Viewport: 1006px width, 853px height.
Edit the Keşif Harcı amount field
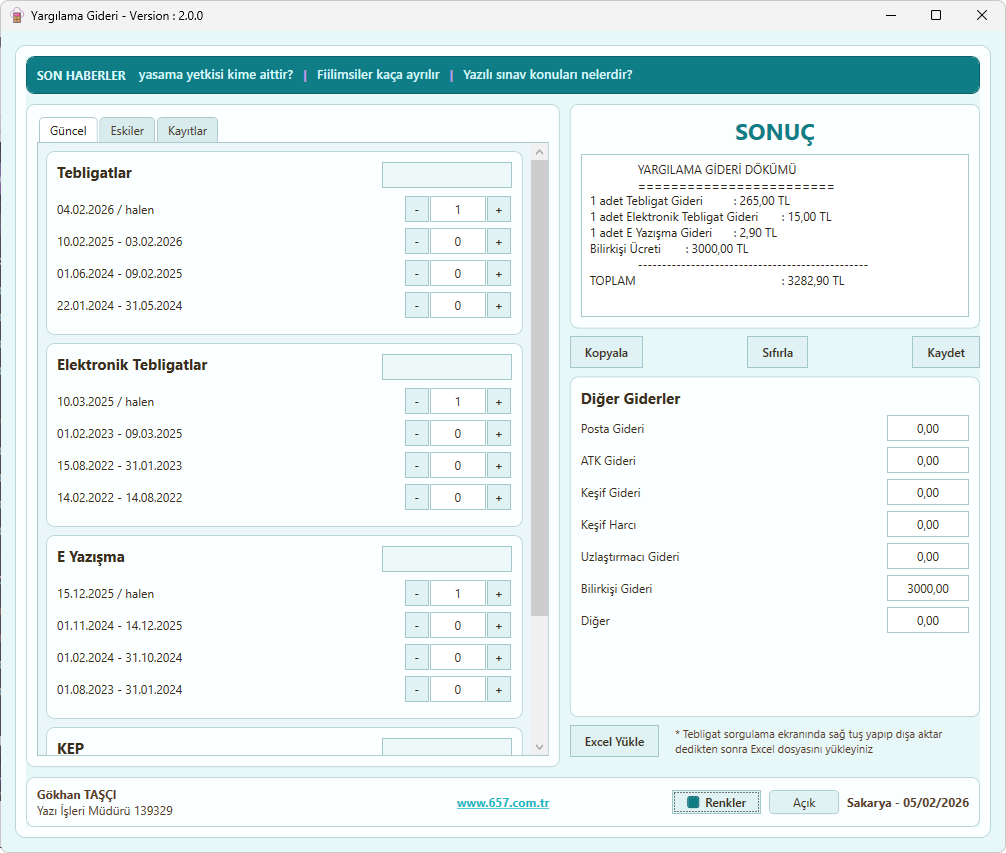click(x=928, y=525)
